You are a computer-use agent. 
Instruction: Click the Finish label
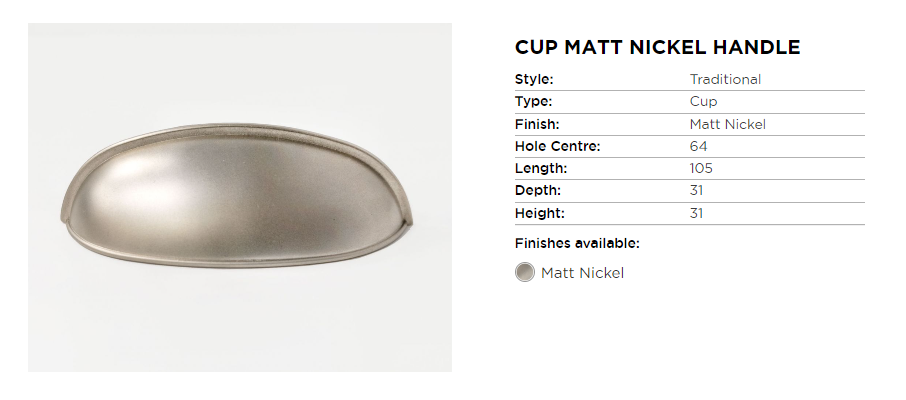coord(536,125)
